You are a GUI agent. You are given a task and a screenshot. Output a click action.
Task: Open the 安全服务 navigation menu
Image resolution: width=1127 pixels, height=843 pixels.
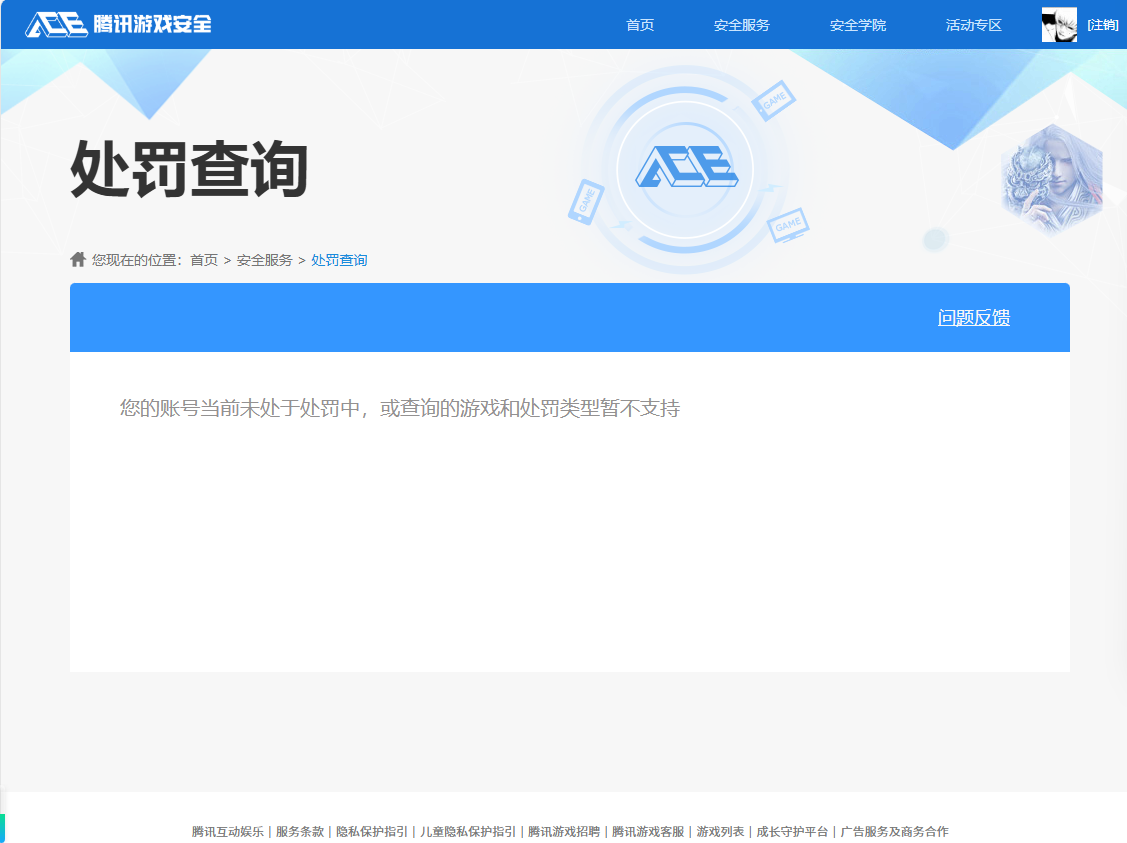(742, 25)
